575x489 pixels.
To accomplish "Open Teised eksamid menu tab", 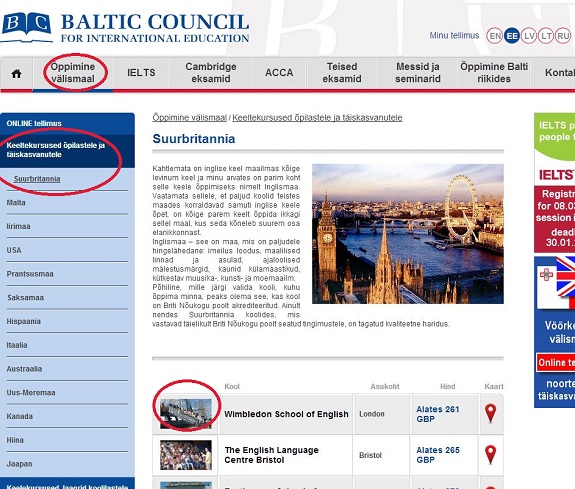I will point(342,73).
